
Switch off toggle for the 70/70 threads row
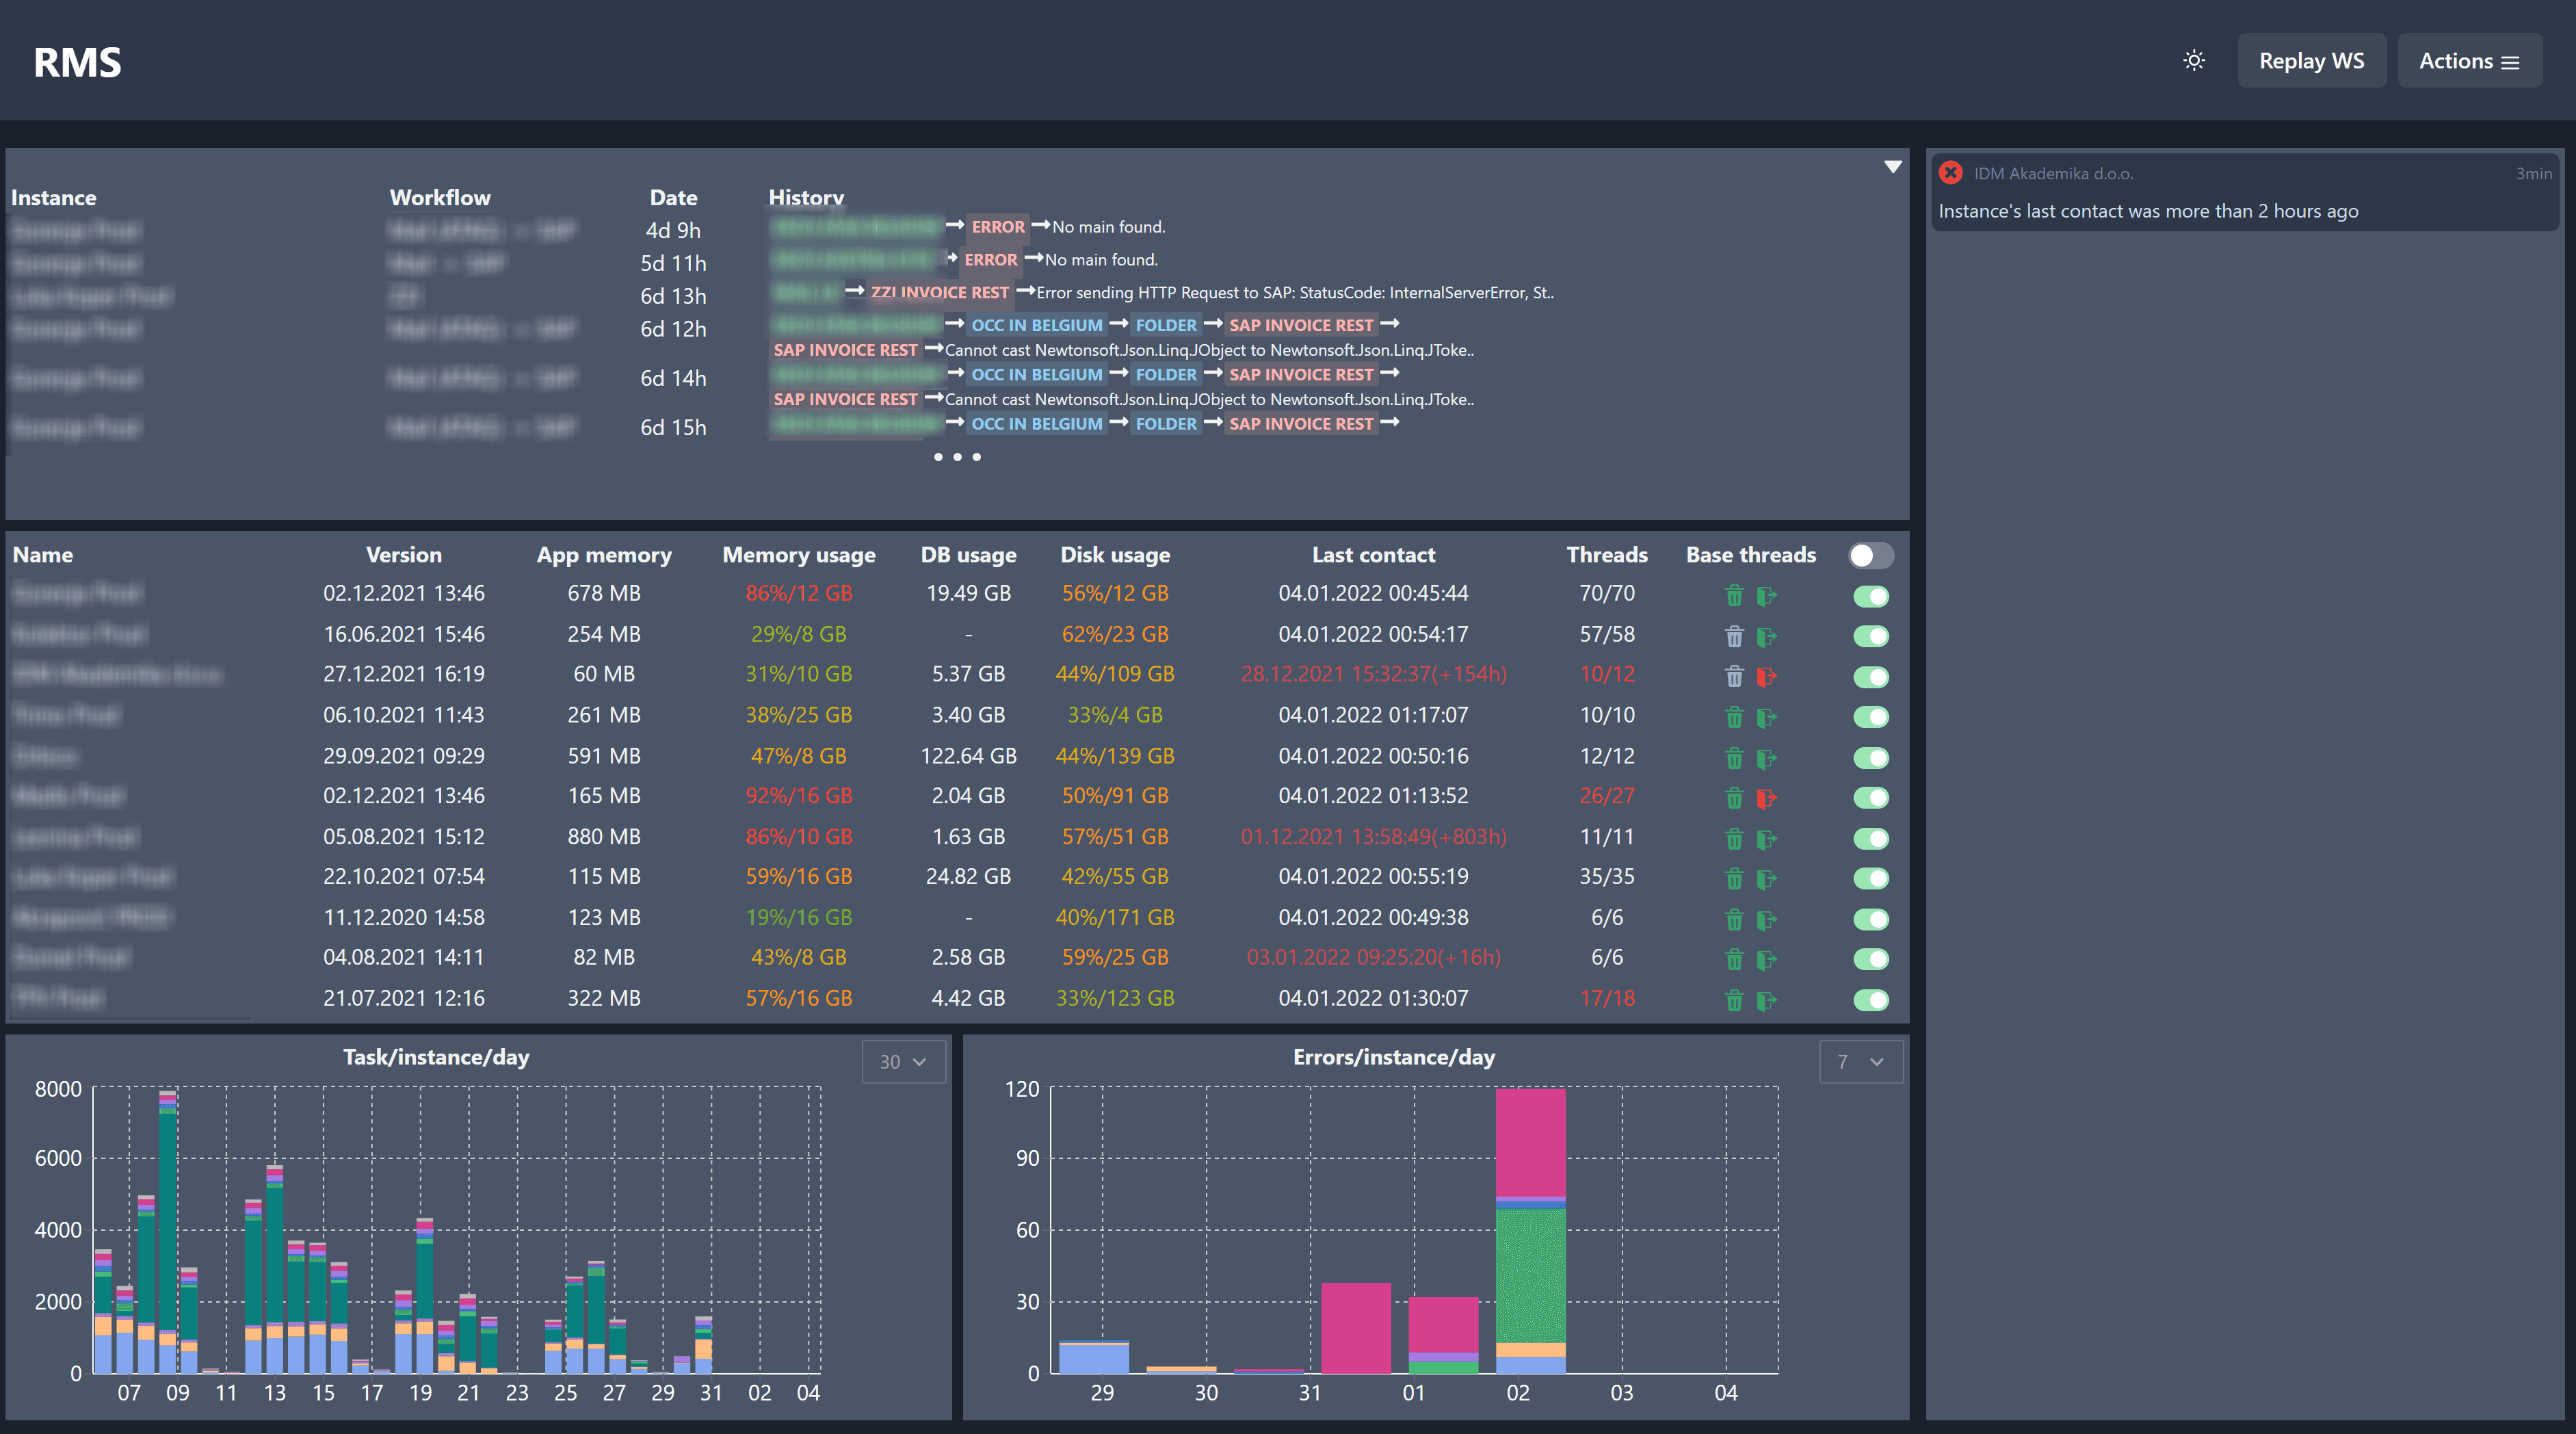[1870, 596]
